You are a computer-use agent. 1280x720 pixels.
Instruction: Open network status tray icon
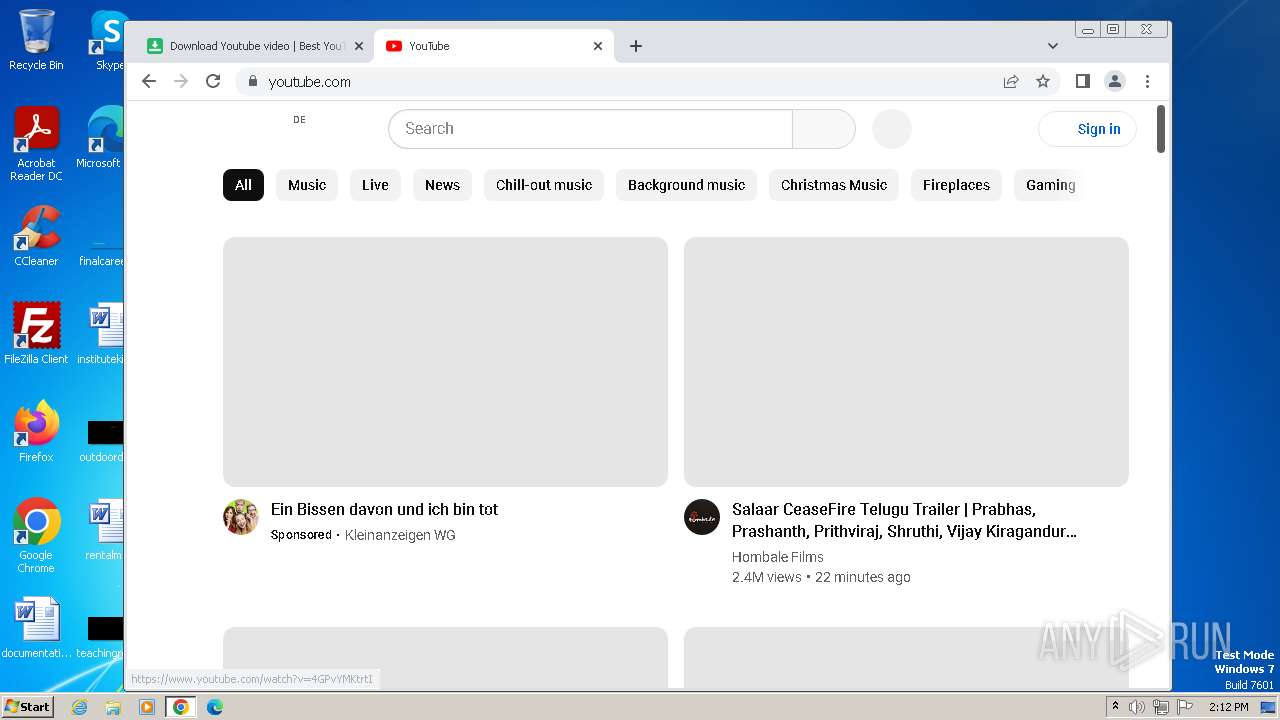1161,707
